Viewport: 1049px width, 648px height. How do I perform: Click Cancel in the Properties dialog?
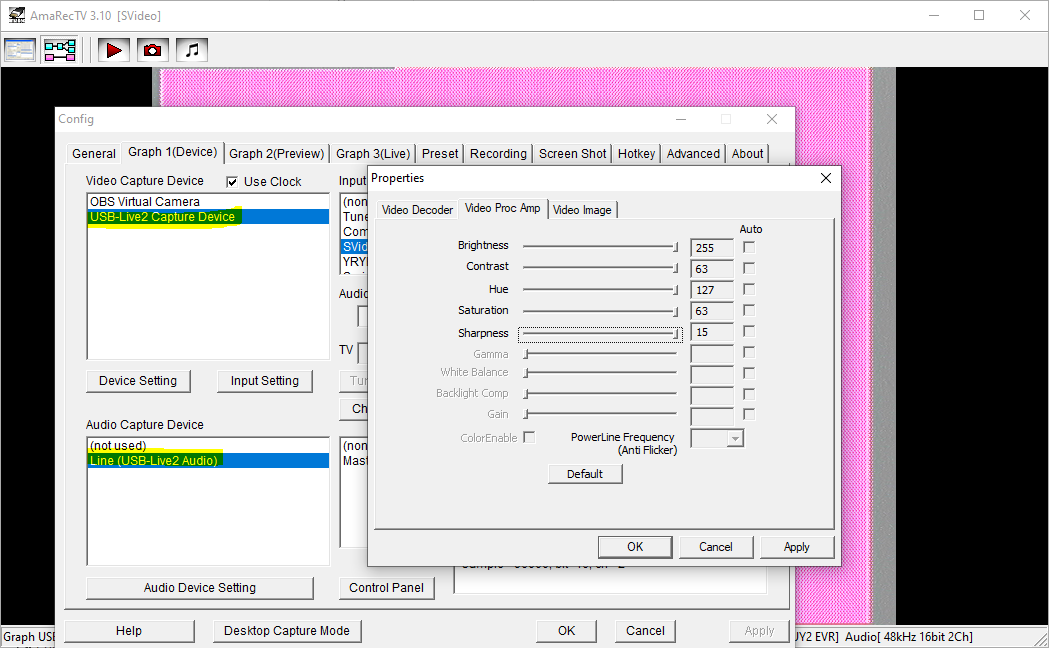(716, 547)
